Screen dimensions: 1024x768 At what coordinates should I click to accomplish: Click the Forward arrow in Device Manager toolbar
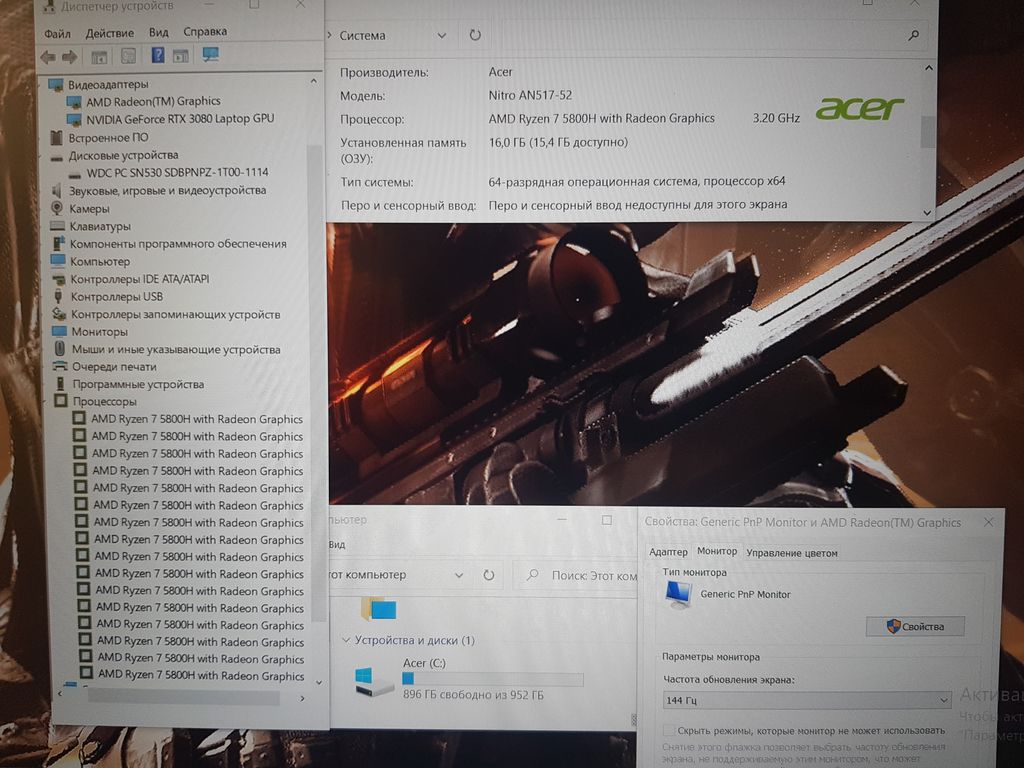pos(69,57)
